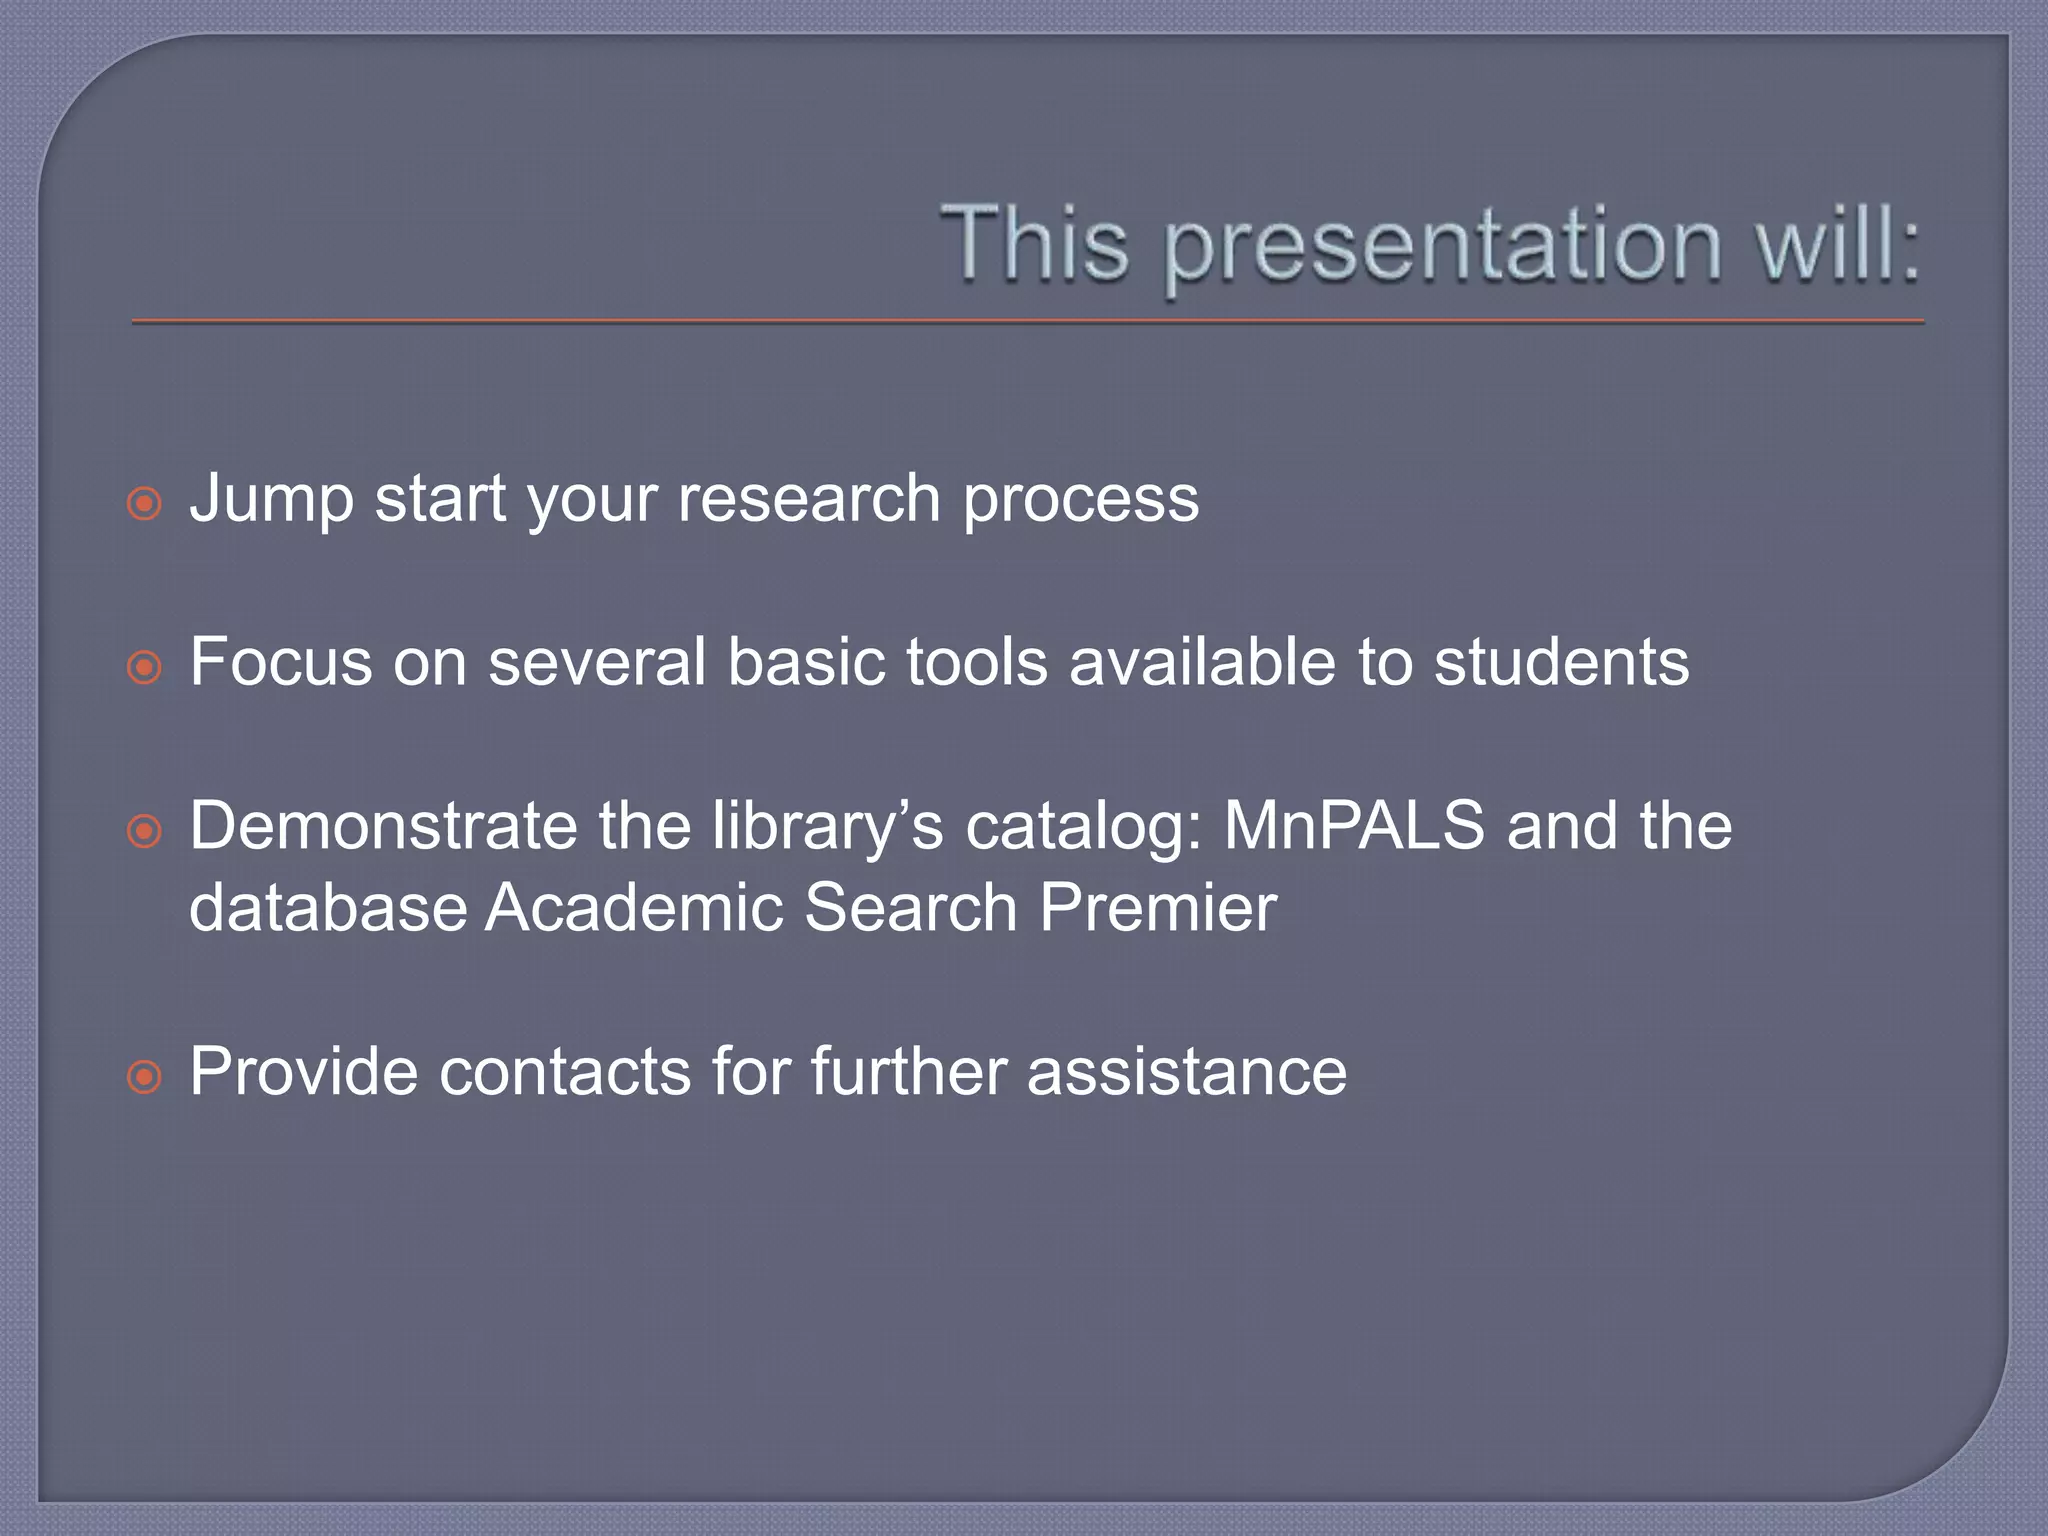Viewport: 2048px width, 1536px height.
Task: Click Provide contacts for further assistance line
Action: (768, 1072)
